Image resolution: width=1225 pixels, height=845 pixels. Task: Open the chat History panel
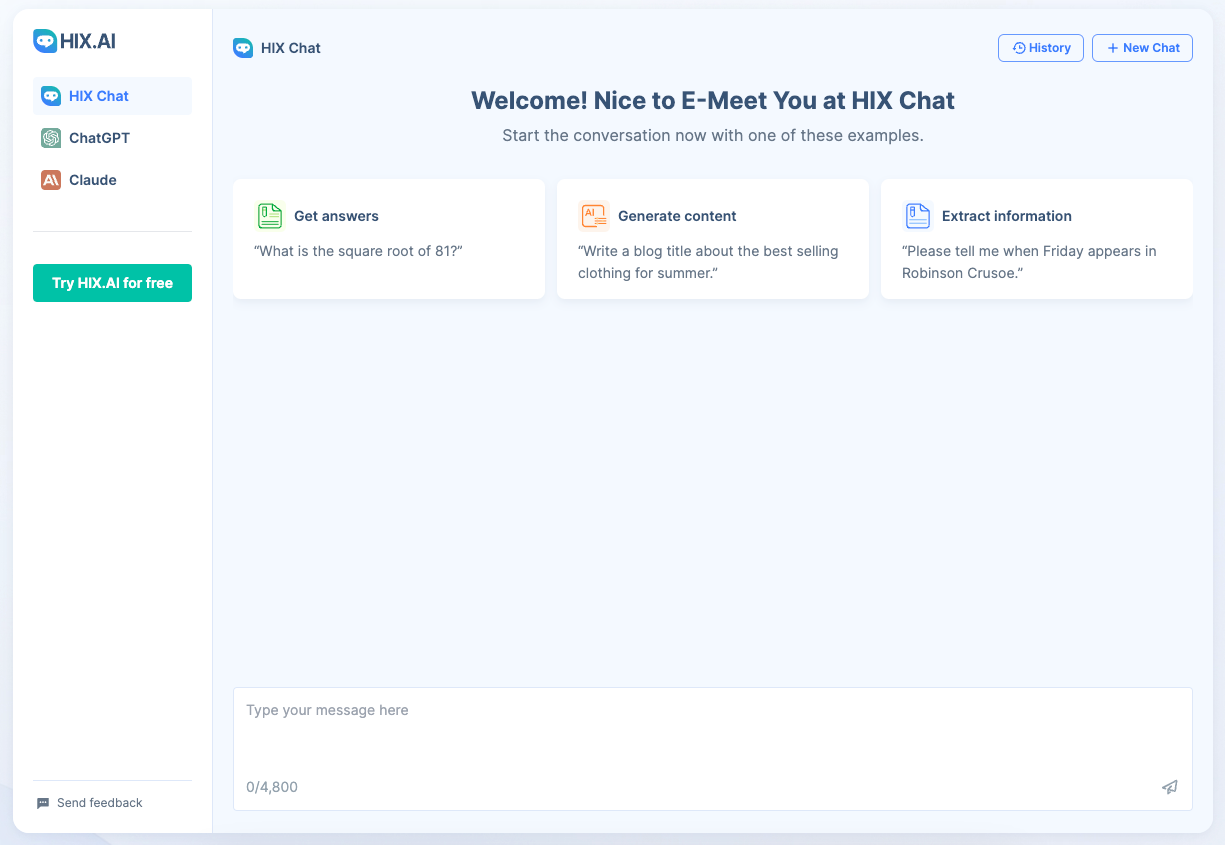tap(1040, 47)
